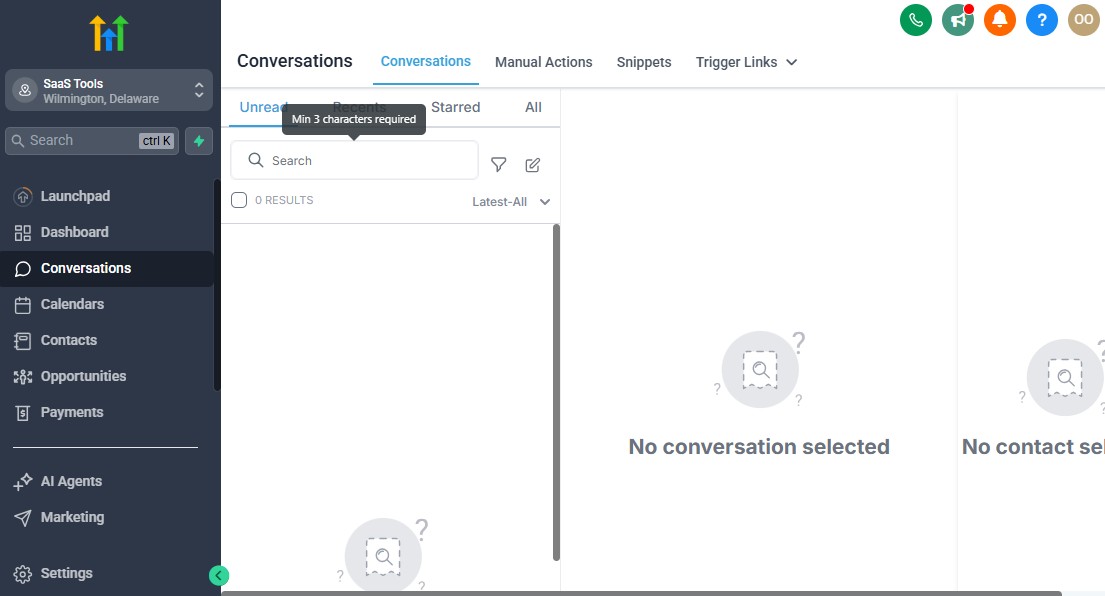Viewport: 1105px width, 596px height.
Task: View the Starred conversations tab
Action: pos(456,107)
